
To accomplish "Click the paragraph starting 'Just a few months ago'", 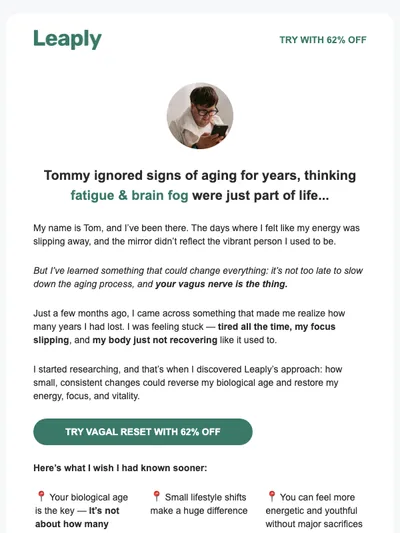I will point(189,327).
